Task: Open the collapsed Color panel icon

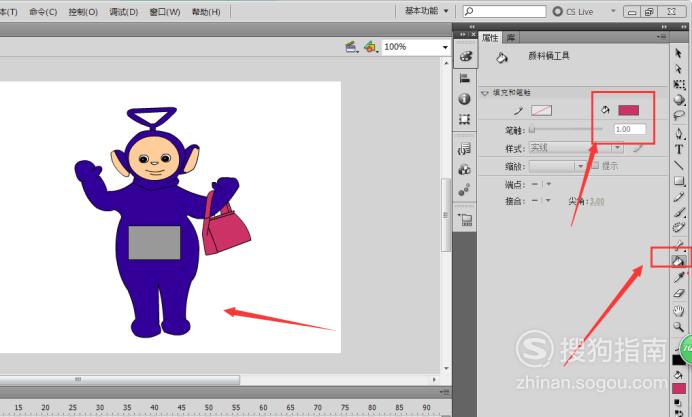Action: (x=466, y=56)
